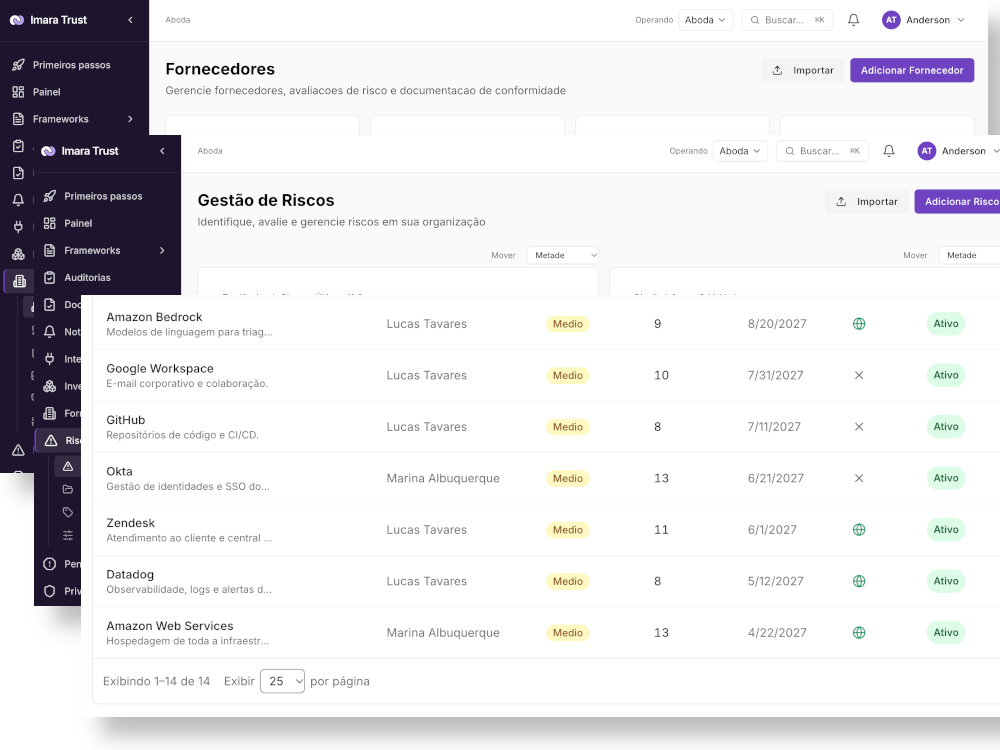The image size is (1000, 750).
Task: Select the folder icon in the Riscos submenu
Action: [x=68, y=489]
